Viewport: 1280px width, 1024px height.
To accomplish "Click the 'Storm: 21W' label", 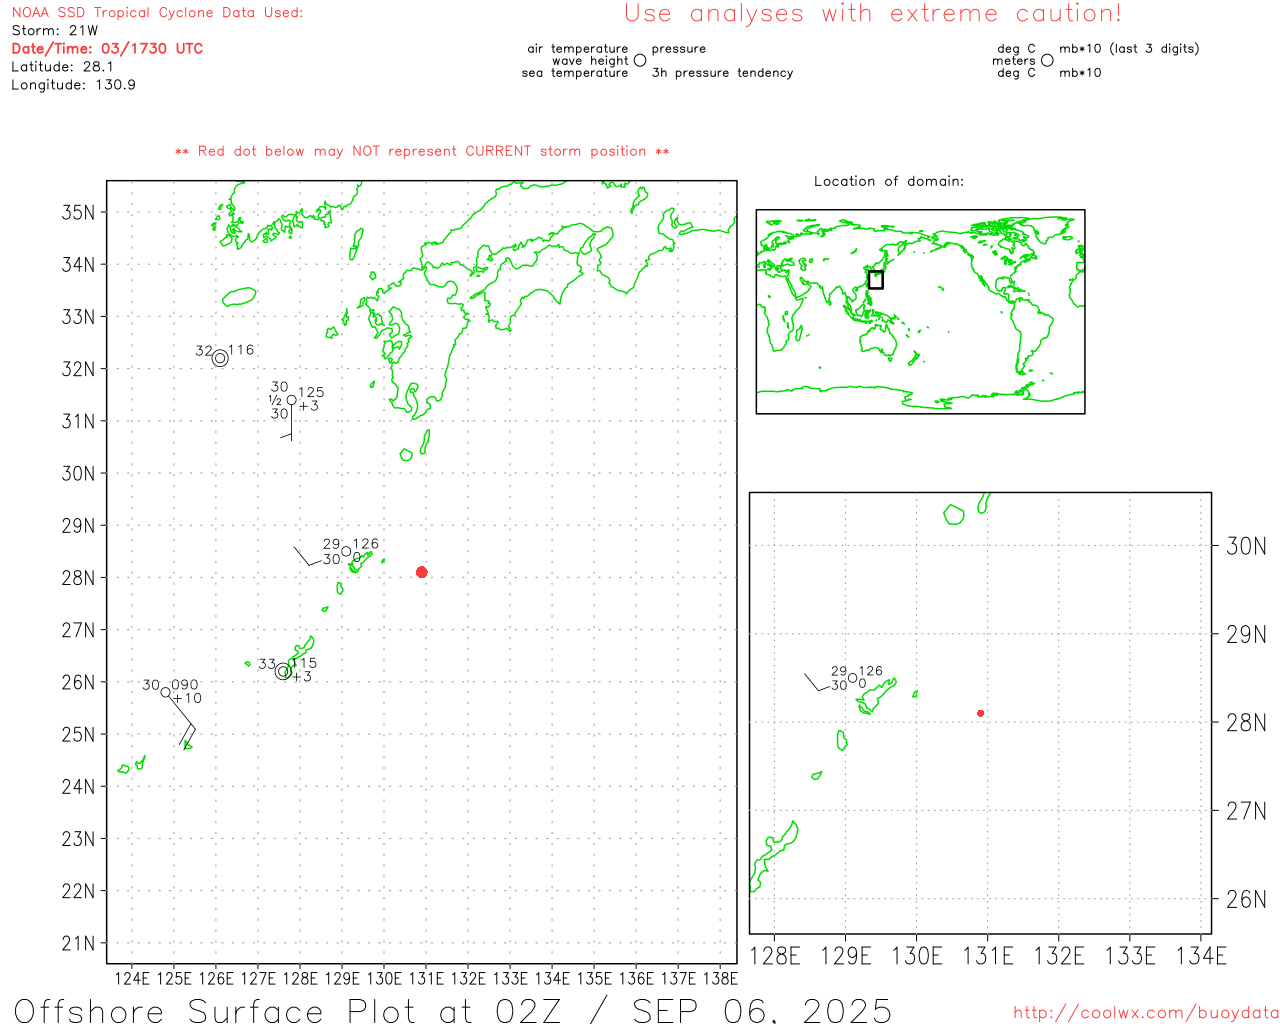I will [x=55, y=30].
